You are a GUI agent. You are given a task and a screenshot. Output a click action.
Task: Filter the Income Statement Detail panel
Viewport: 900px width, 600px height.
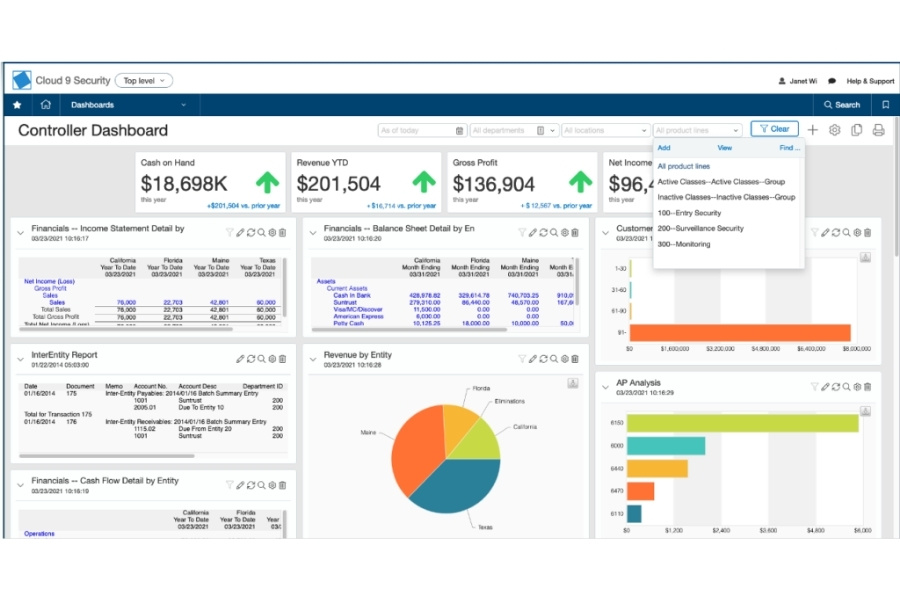click(230, 233)
